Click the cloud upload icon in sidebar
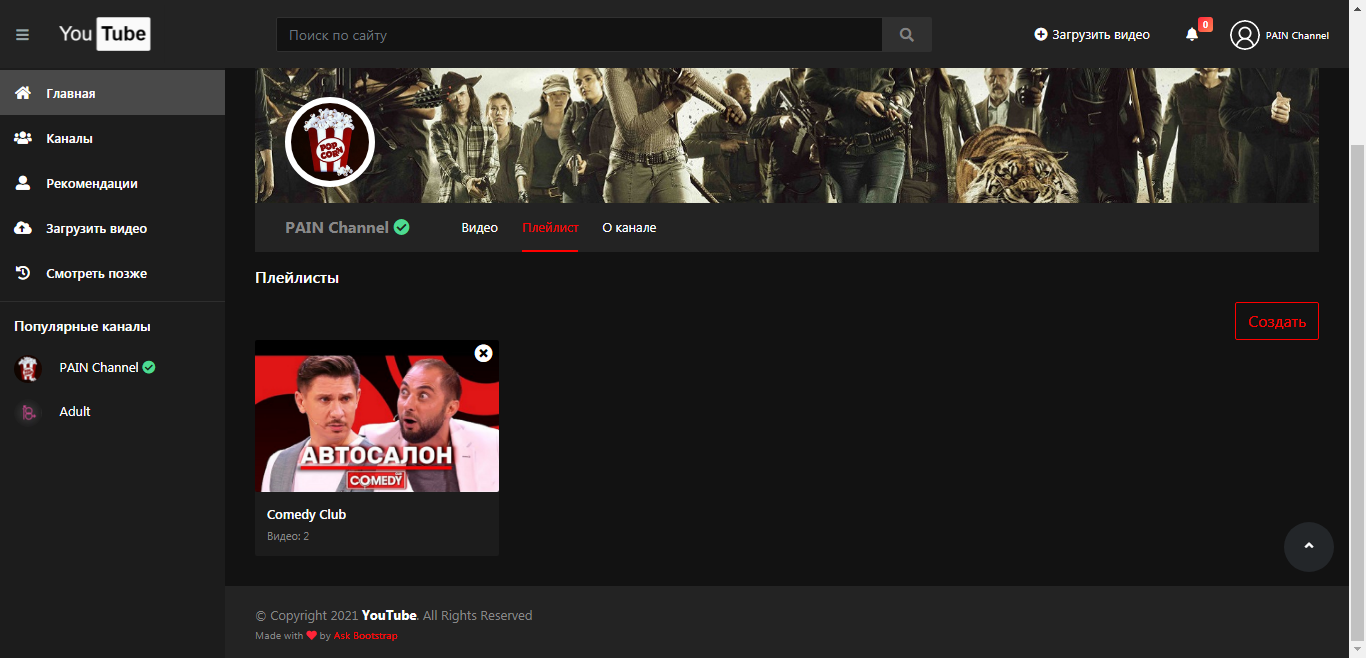1366x658 pixels. pyautogui.click(x=23, y=228)
